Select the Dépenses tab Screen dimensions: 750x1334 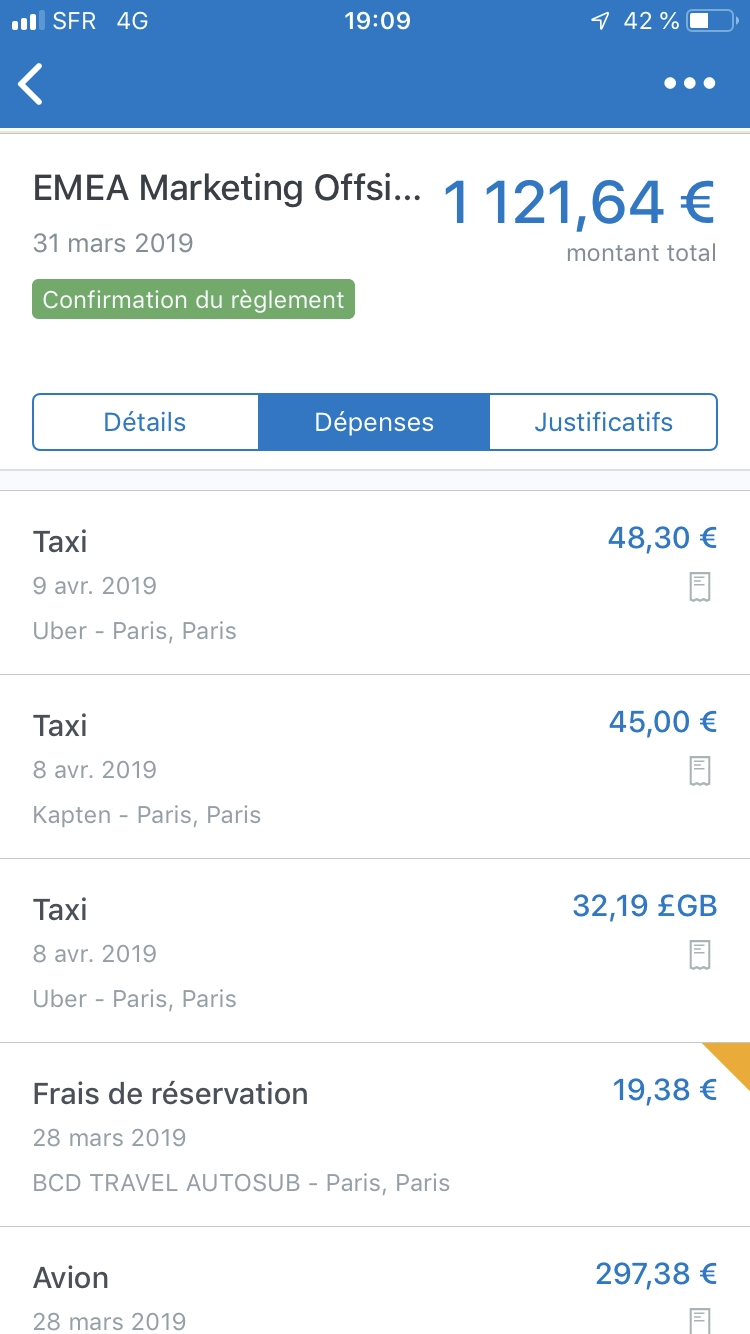coord(374,422)
